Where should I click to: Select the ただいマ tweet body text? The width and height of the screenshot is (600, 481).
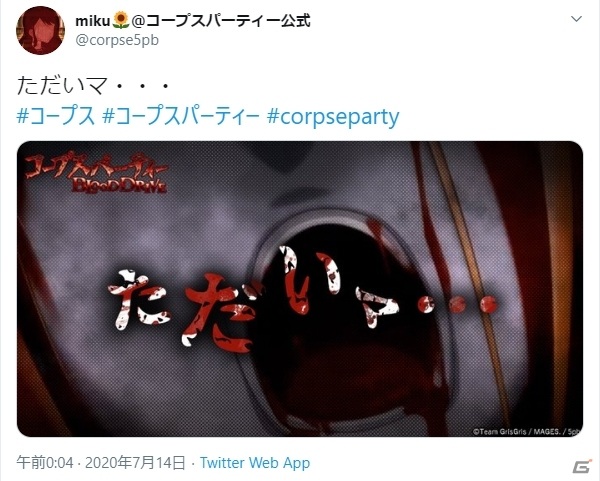click(93, 86)
